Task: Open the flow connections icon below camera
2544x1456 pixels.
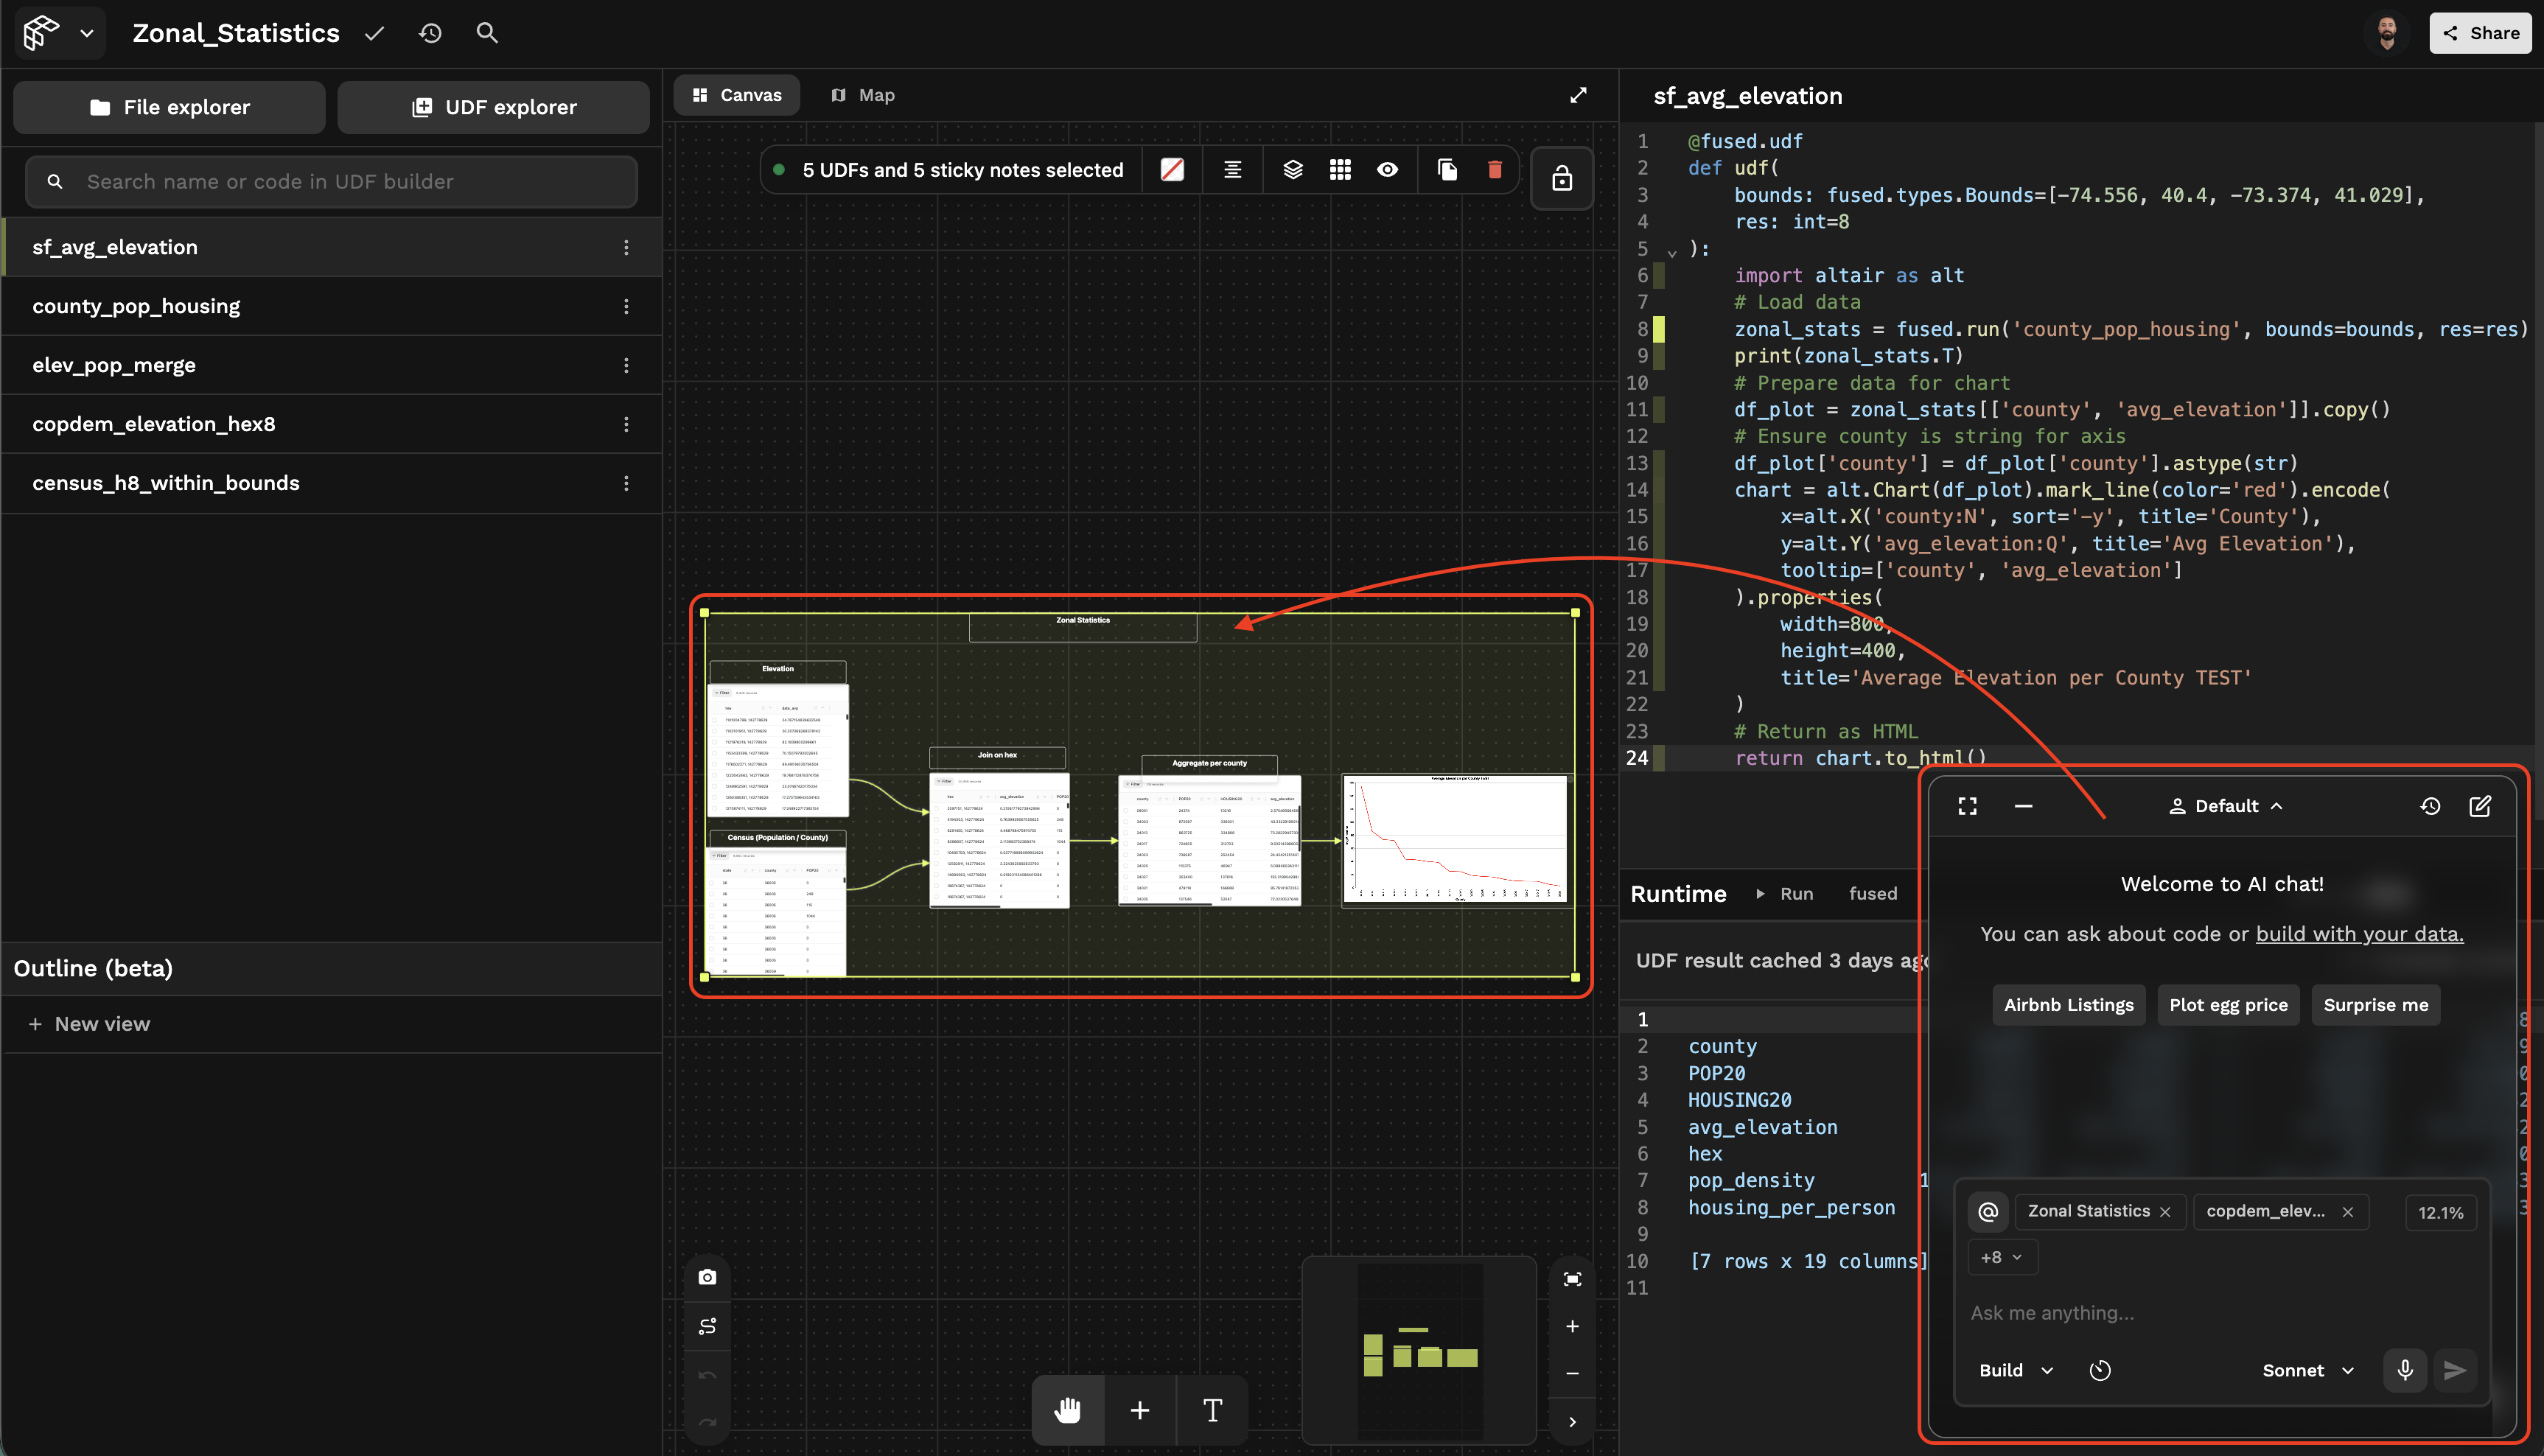Action: (x=707, y=1325)
